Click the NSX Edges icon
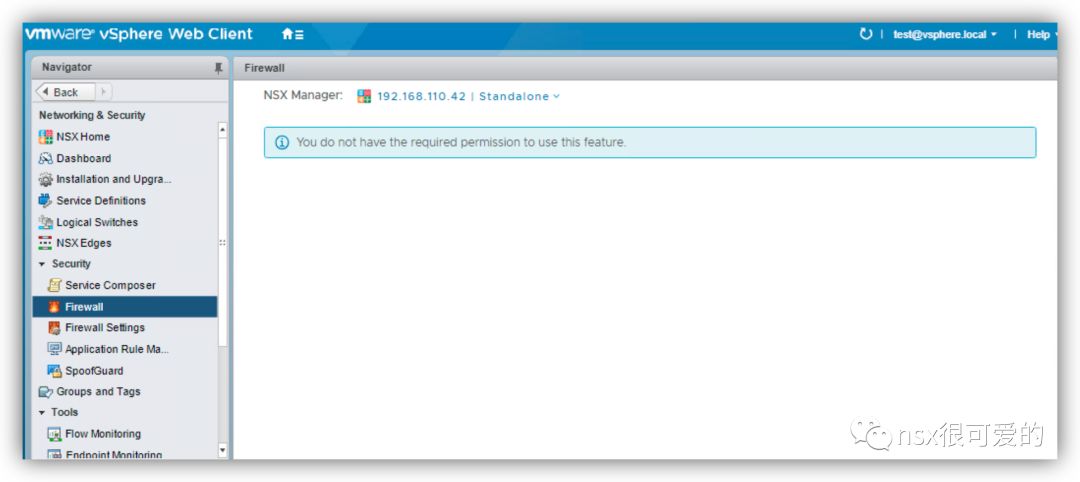Image resolution: width=1080 pixels, height=482 pixels. [x=45, y=243]
